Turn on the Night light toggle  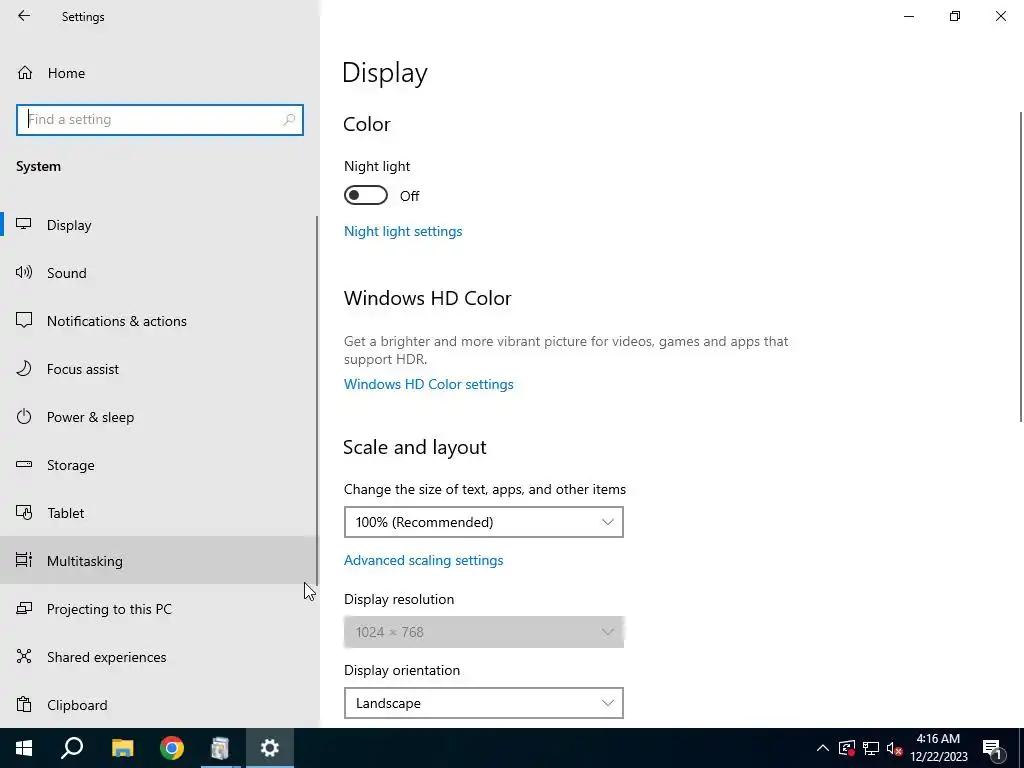366,195
